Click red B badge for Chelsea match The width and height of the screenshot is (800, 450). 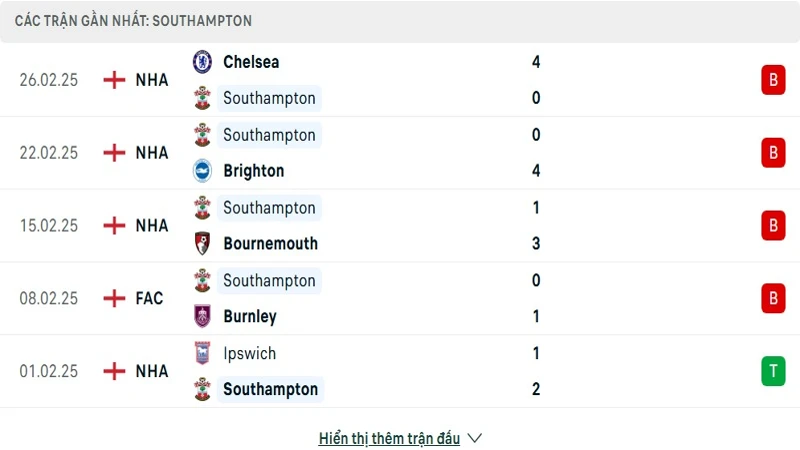tap(772, 80)
